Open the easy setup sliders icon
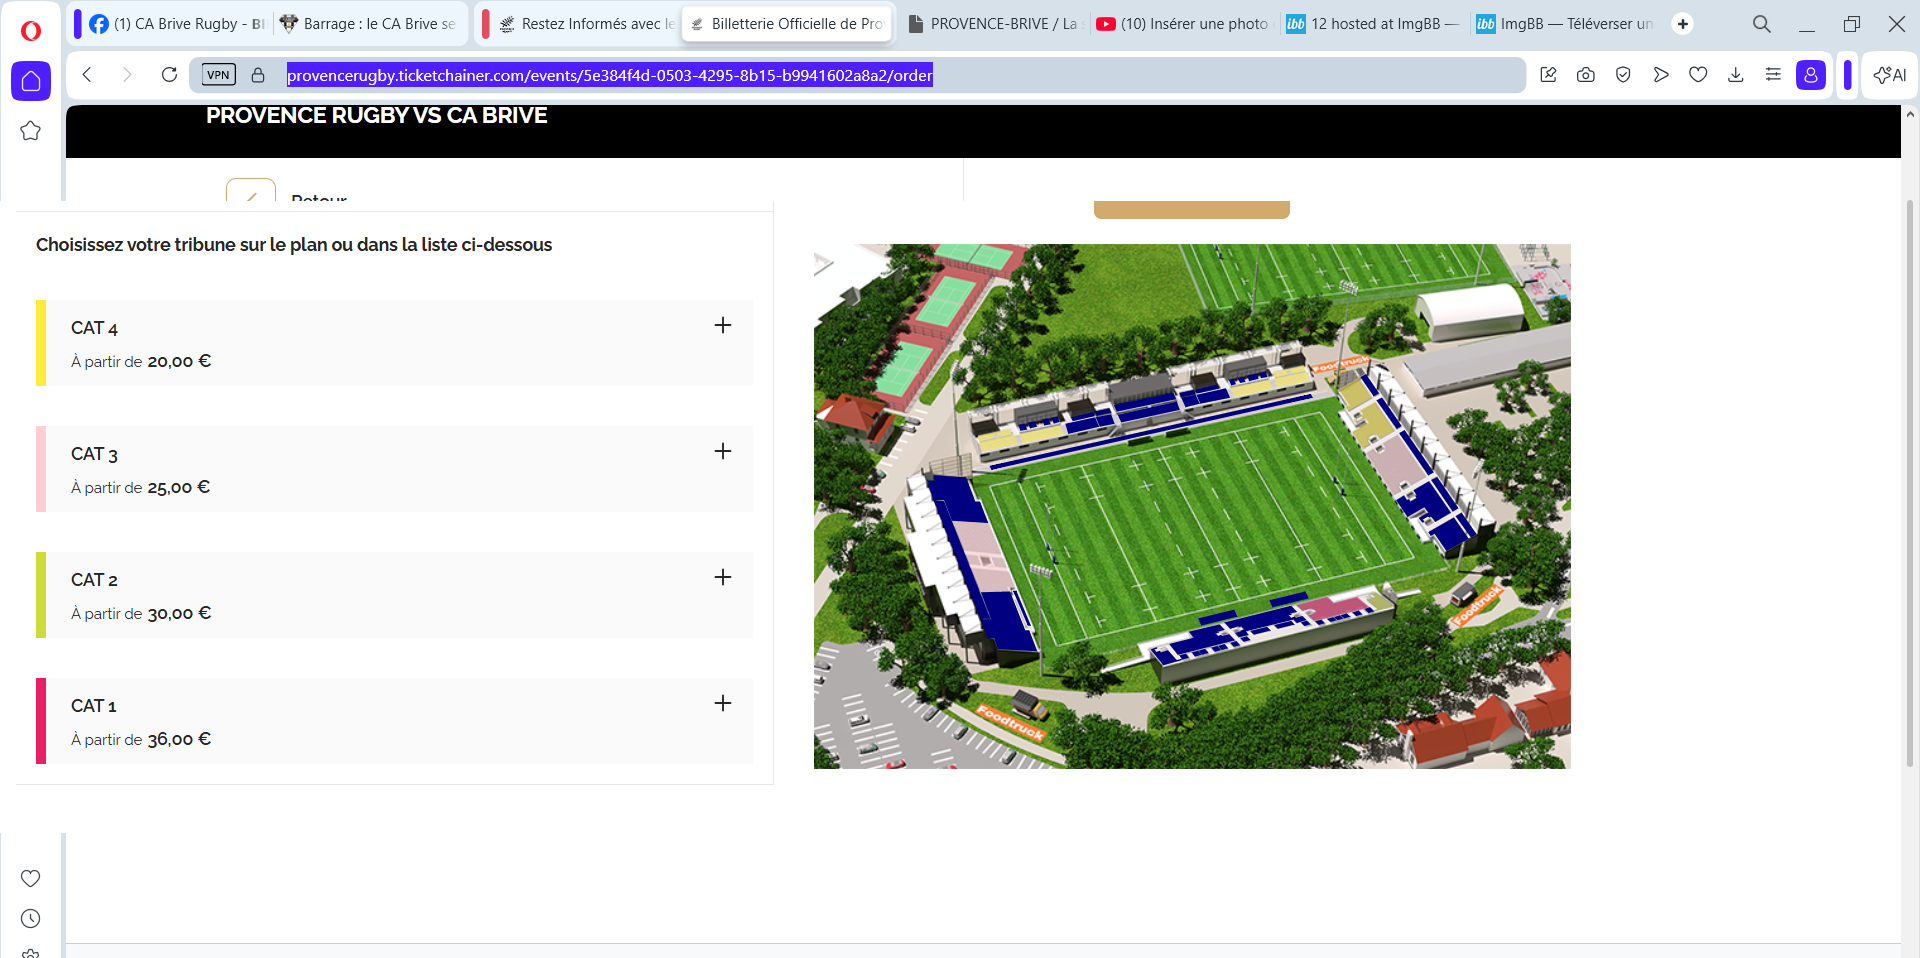The height and width of the screenshot is (958, 1920). (1773, 75)
